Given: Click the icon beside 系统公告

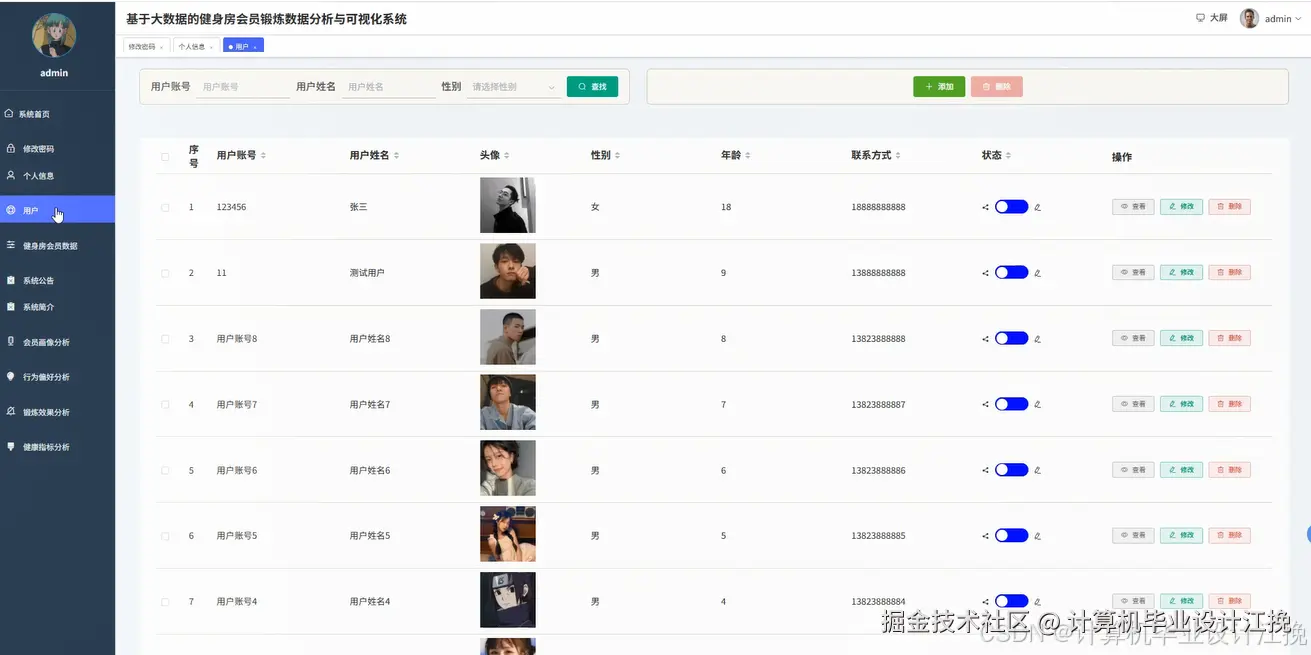Looking at the screenshot, I should [x=10, y=280].
